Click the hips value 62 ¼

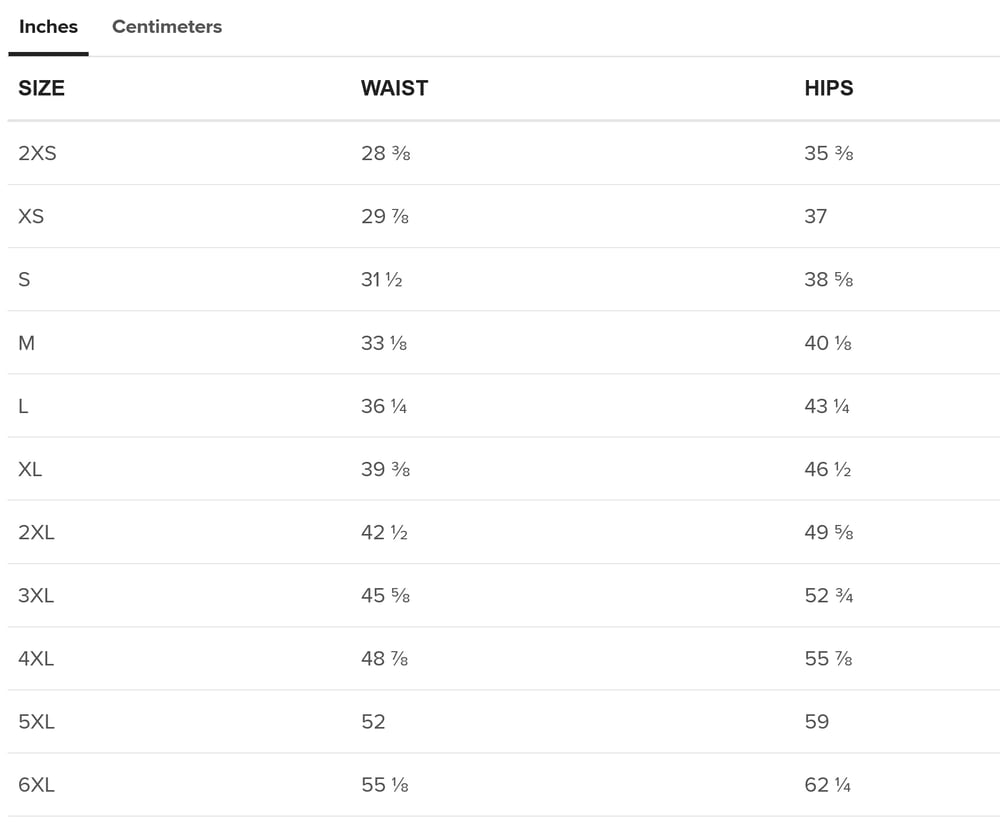point(827,785)
